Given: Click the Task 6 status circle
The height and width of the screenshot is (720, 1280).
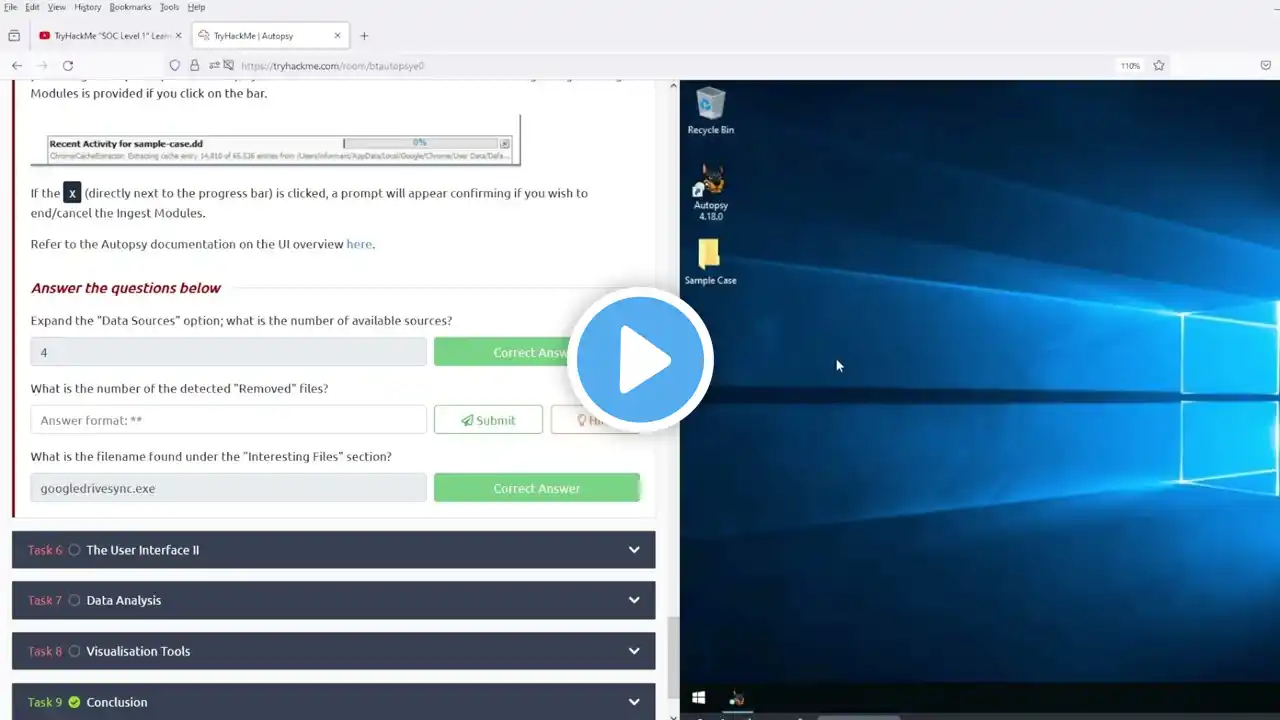Looking at the screenshot, I should pyautogui.click(x=74, y=550).
